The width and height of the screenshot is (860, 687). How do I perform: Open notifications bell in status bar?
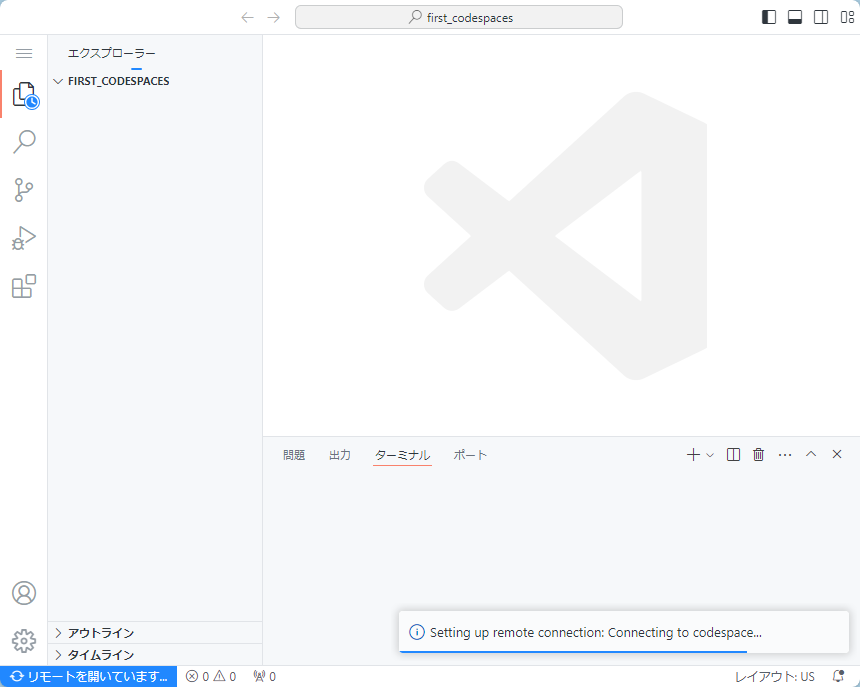pos(838,676)
